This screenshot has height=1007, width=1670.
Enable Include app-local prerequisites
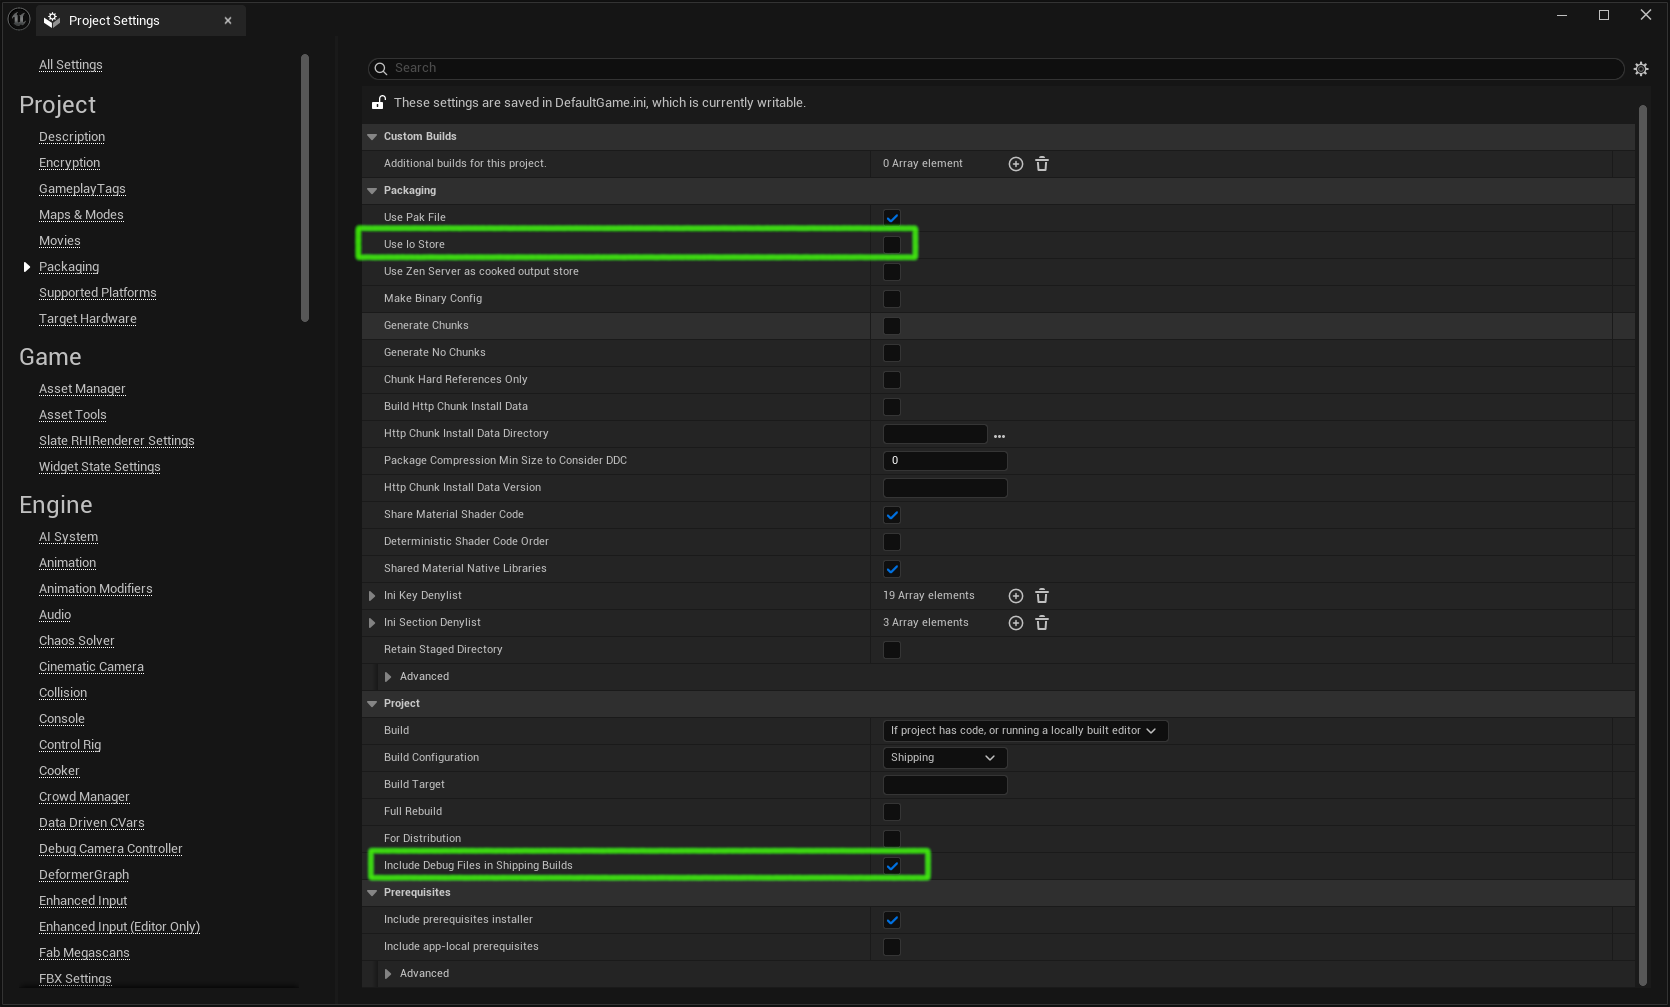click(x=892, y=947)
